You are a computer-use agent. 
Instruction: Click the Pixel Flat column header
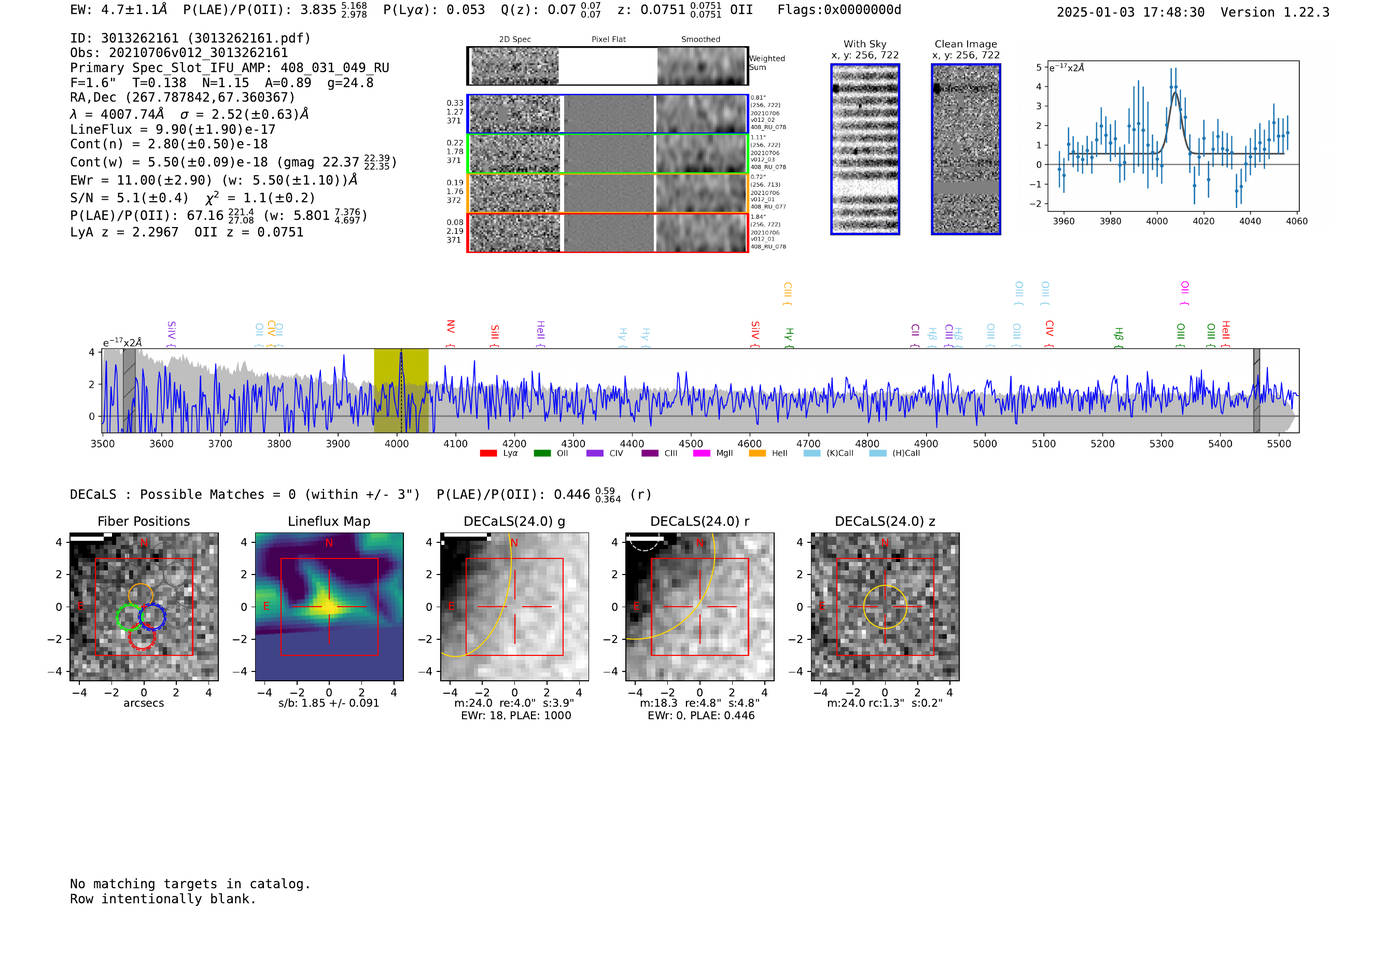(x=609, y=40)
